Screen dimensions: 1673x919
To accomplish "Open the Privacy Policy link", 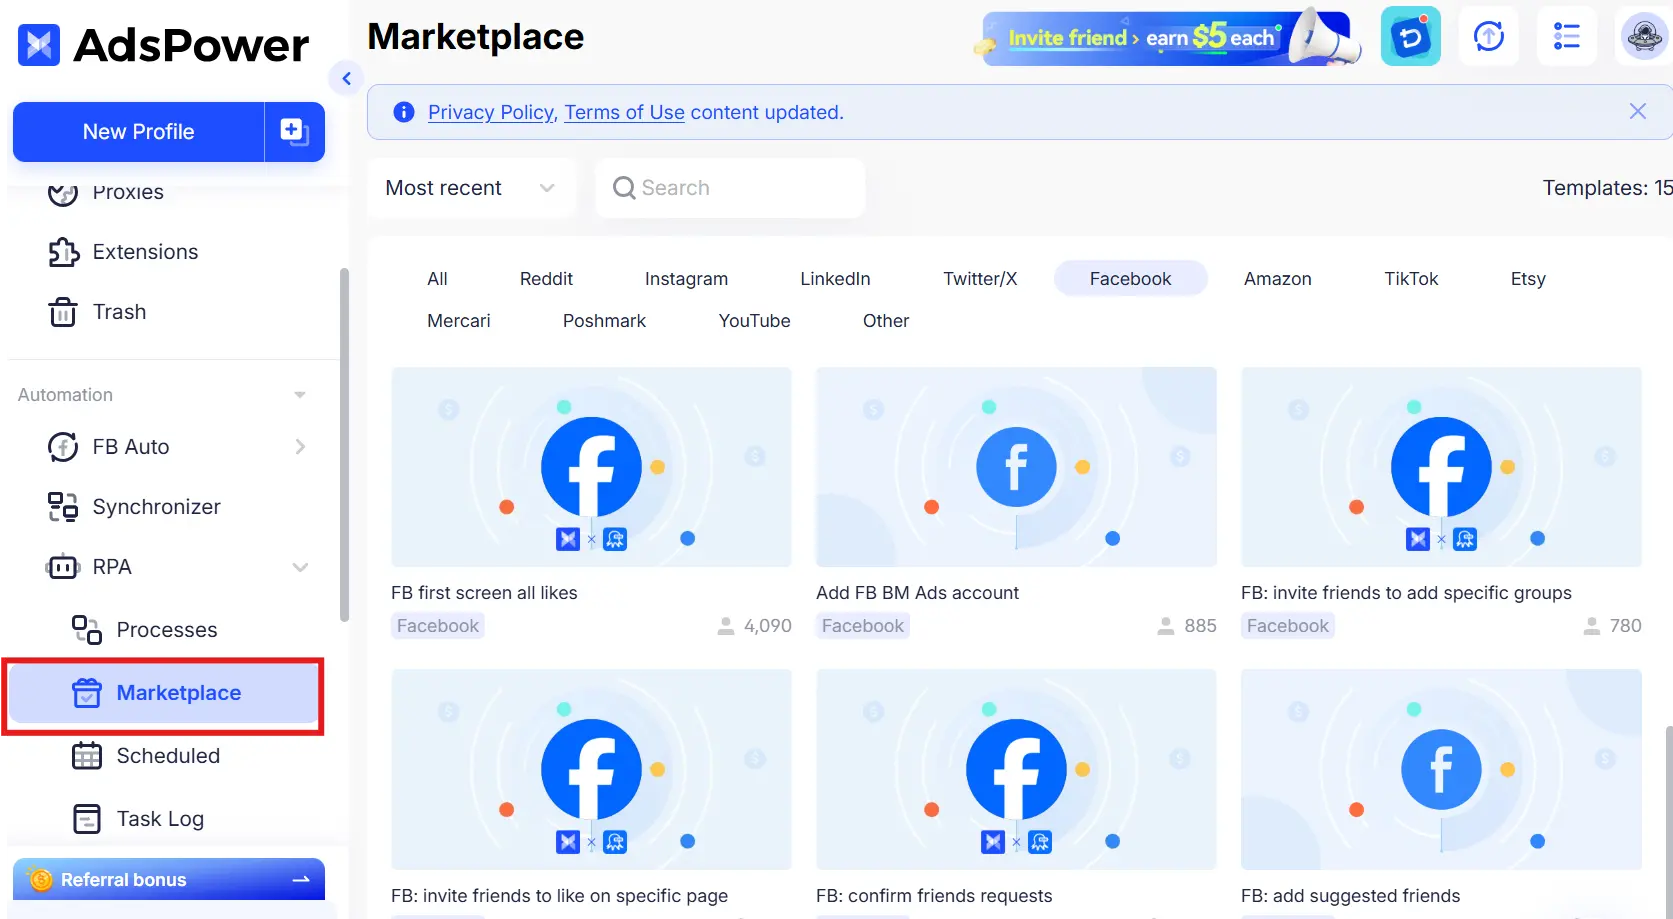I will pyautogui.click(x=491, y=113).
